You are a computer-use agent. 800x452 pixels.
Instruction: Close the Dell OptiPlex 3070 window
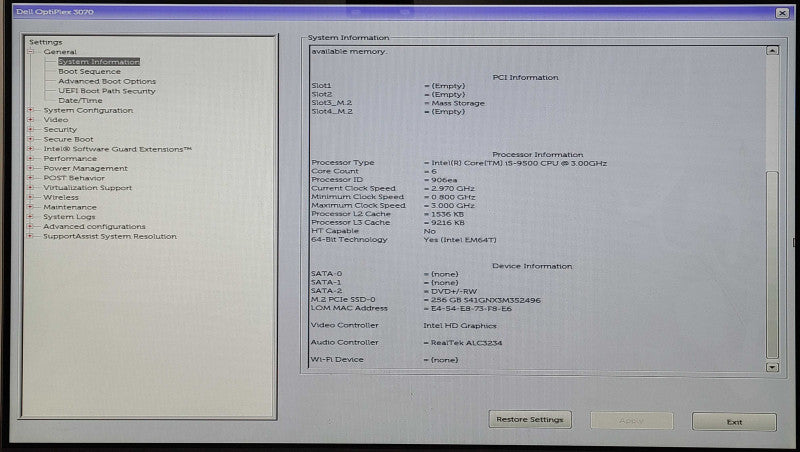[x=782, y=13]
